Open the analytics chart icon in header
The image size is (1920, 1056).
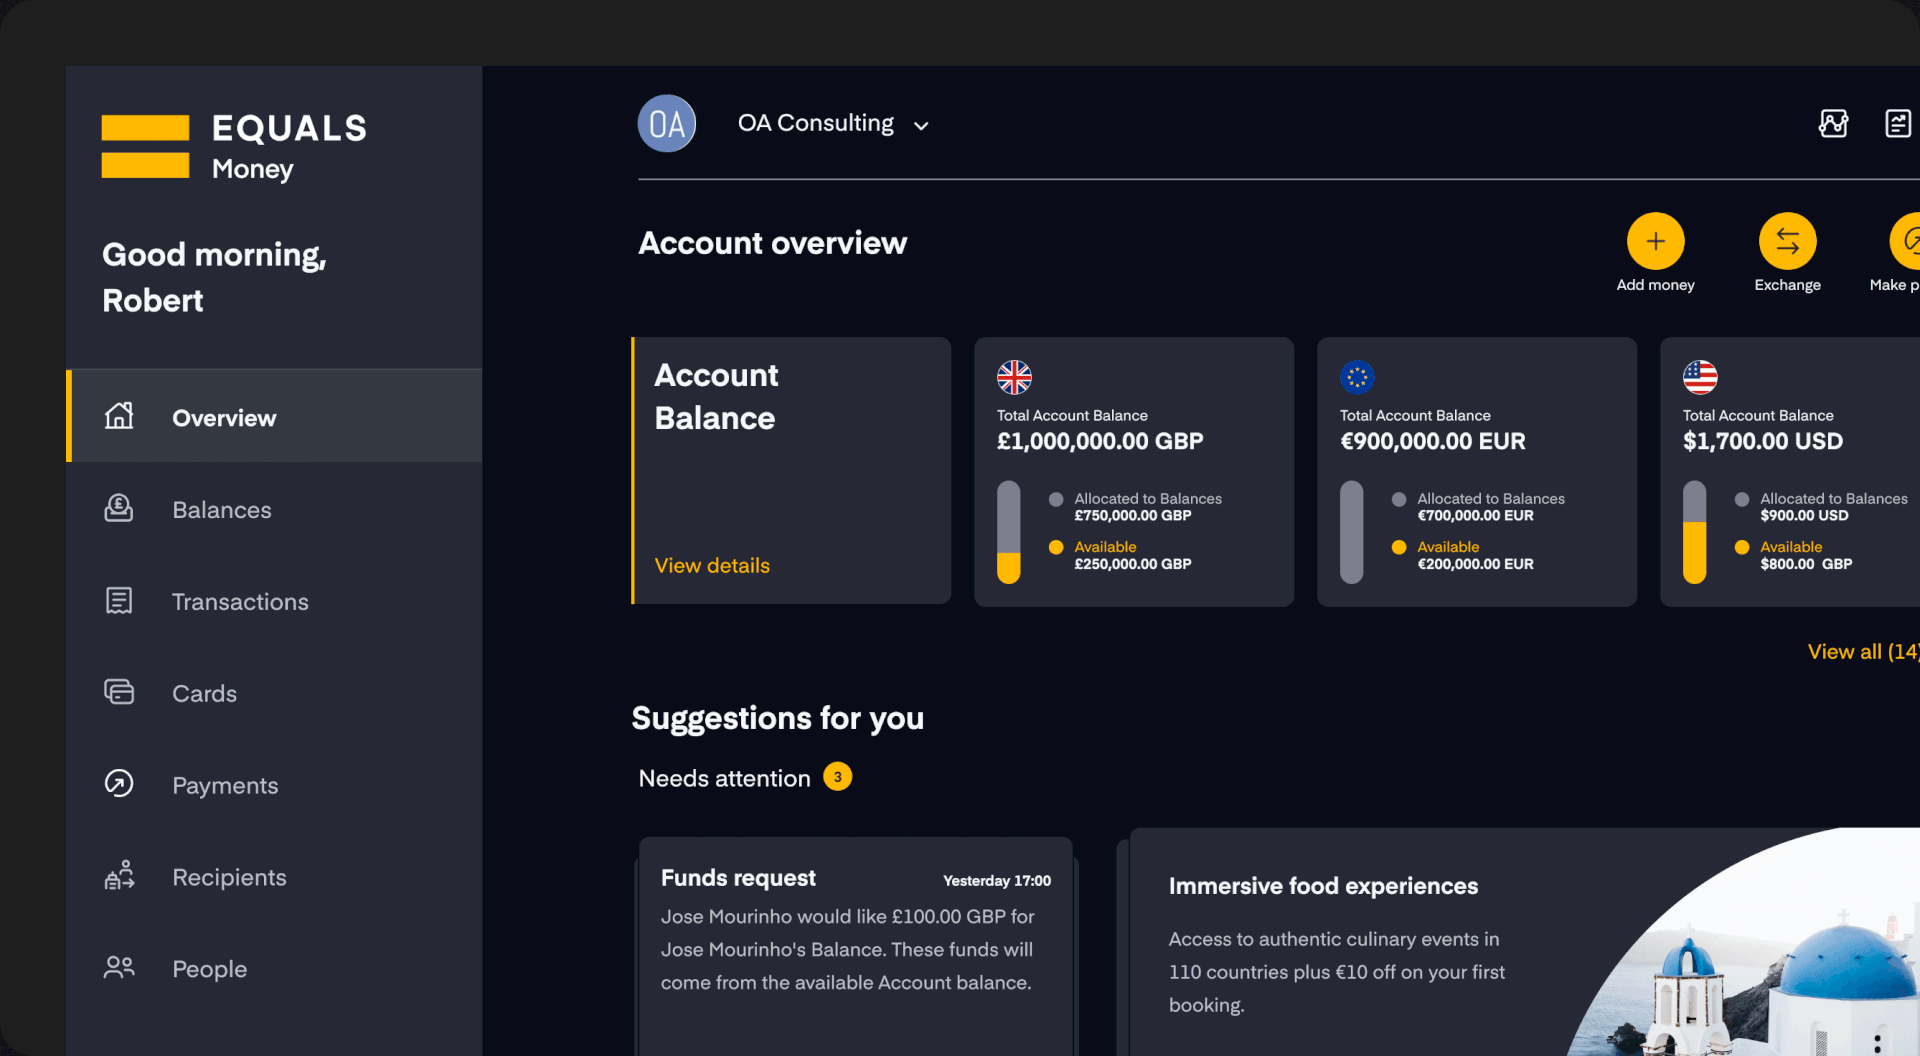pos(1833,124)
